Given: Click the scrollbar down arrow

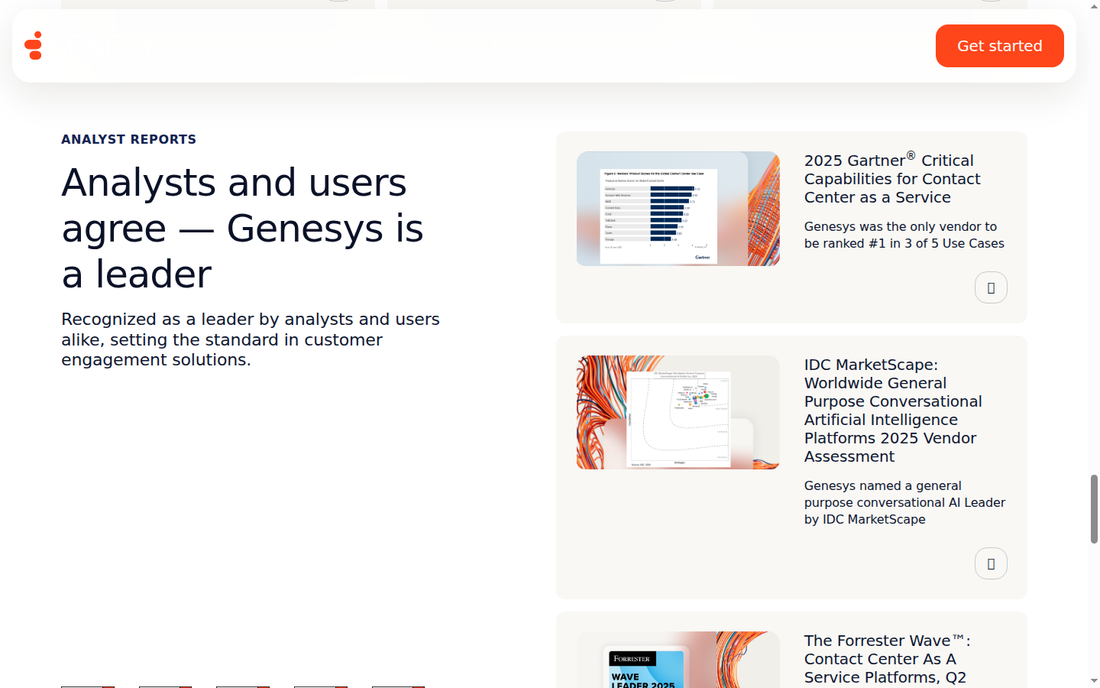Looking at the screenshot, I should 1094,681.
